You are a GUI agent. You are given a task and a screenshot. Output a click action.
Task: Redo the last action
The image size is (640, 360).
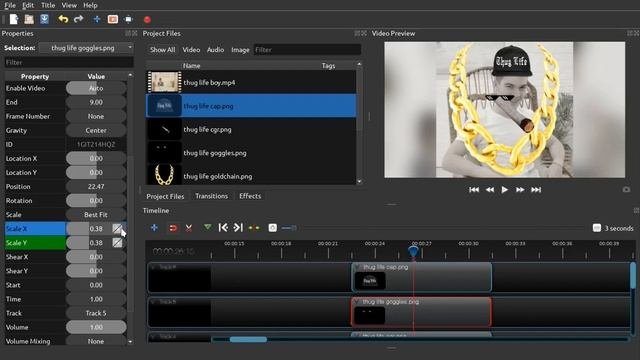click(x=78, y=19)
